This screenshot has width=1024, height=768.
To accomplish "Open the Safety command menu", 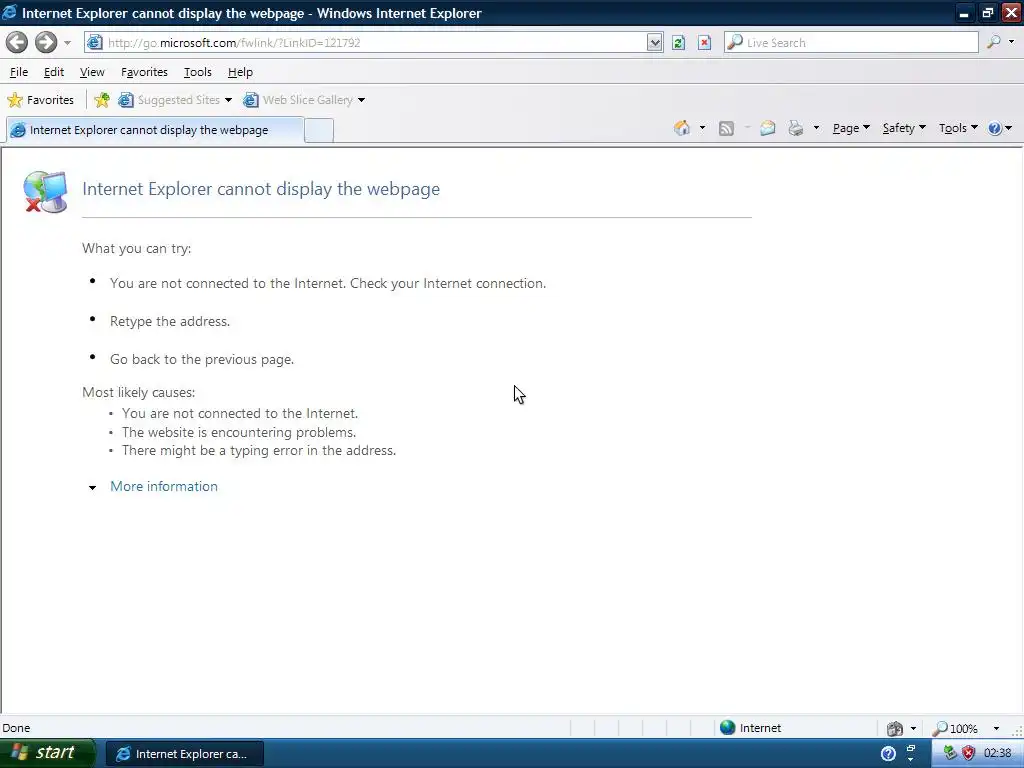I will [x=904, y=128].
